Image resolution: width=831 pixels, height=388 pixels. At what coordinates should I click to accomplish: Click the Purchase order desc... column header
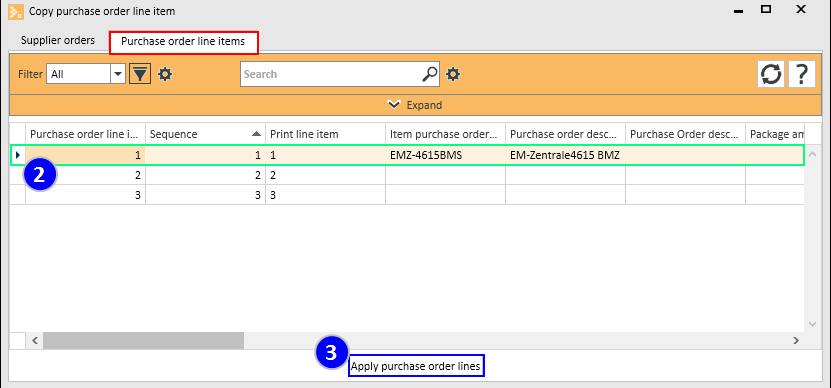coord(565,134)
